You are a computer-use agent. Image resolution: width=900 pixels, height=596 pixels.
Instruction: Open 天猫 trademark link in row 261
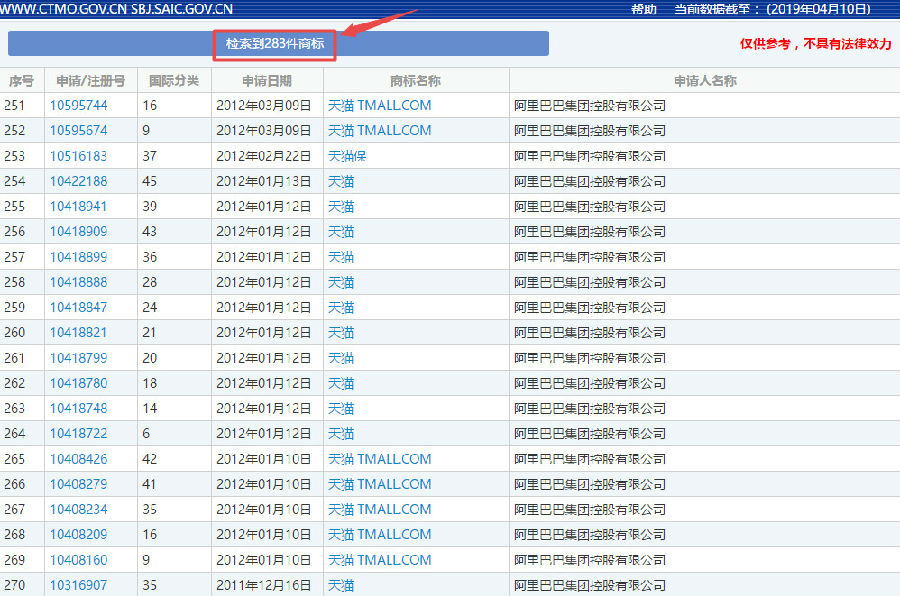click(341, 358)
